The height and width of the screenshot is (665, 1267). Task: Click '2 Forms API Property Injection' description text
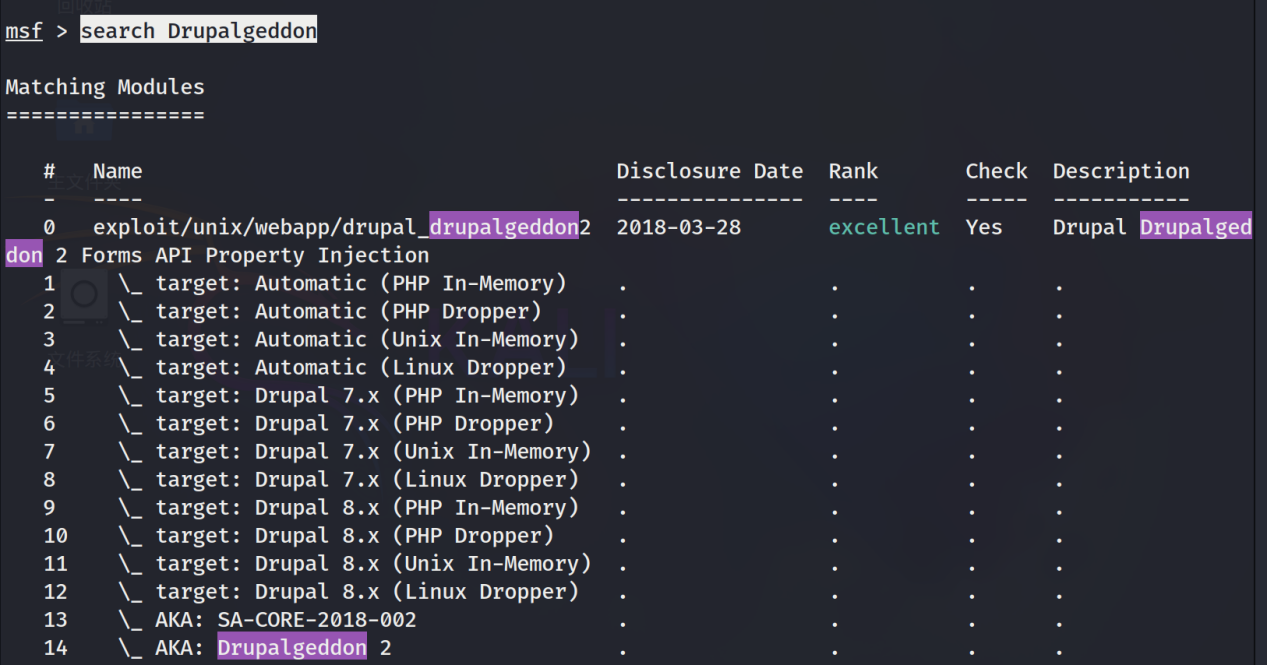point(242,255)
